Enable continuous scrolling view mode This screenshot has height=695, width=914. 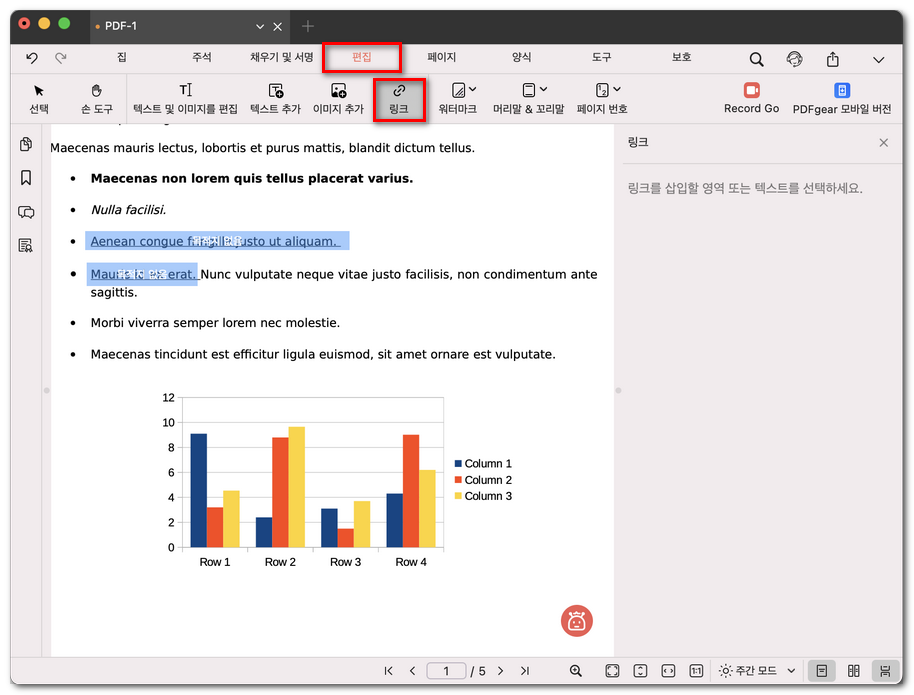pos(884,671)
